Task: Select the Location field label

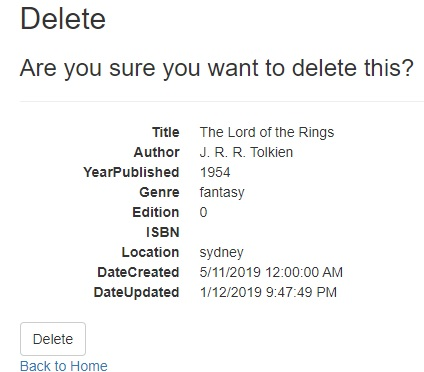Action: pos(150,252)
